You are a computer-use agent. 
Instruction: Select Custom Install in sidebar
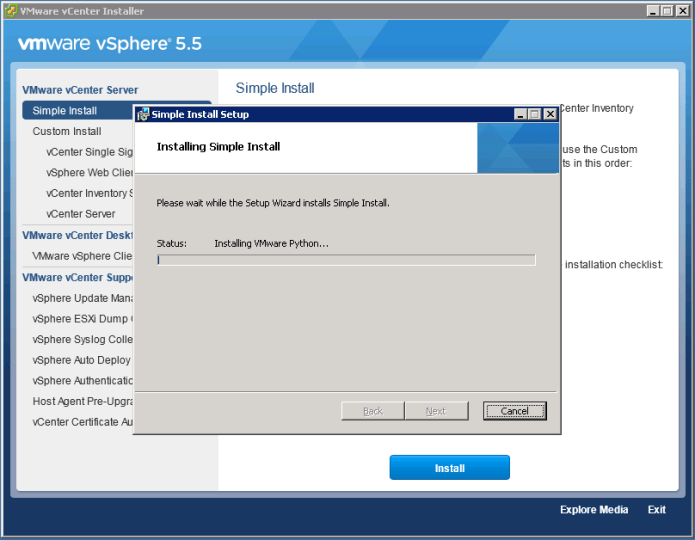[67, 131]
